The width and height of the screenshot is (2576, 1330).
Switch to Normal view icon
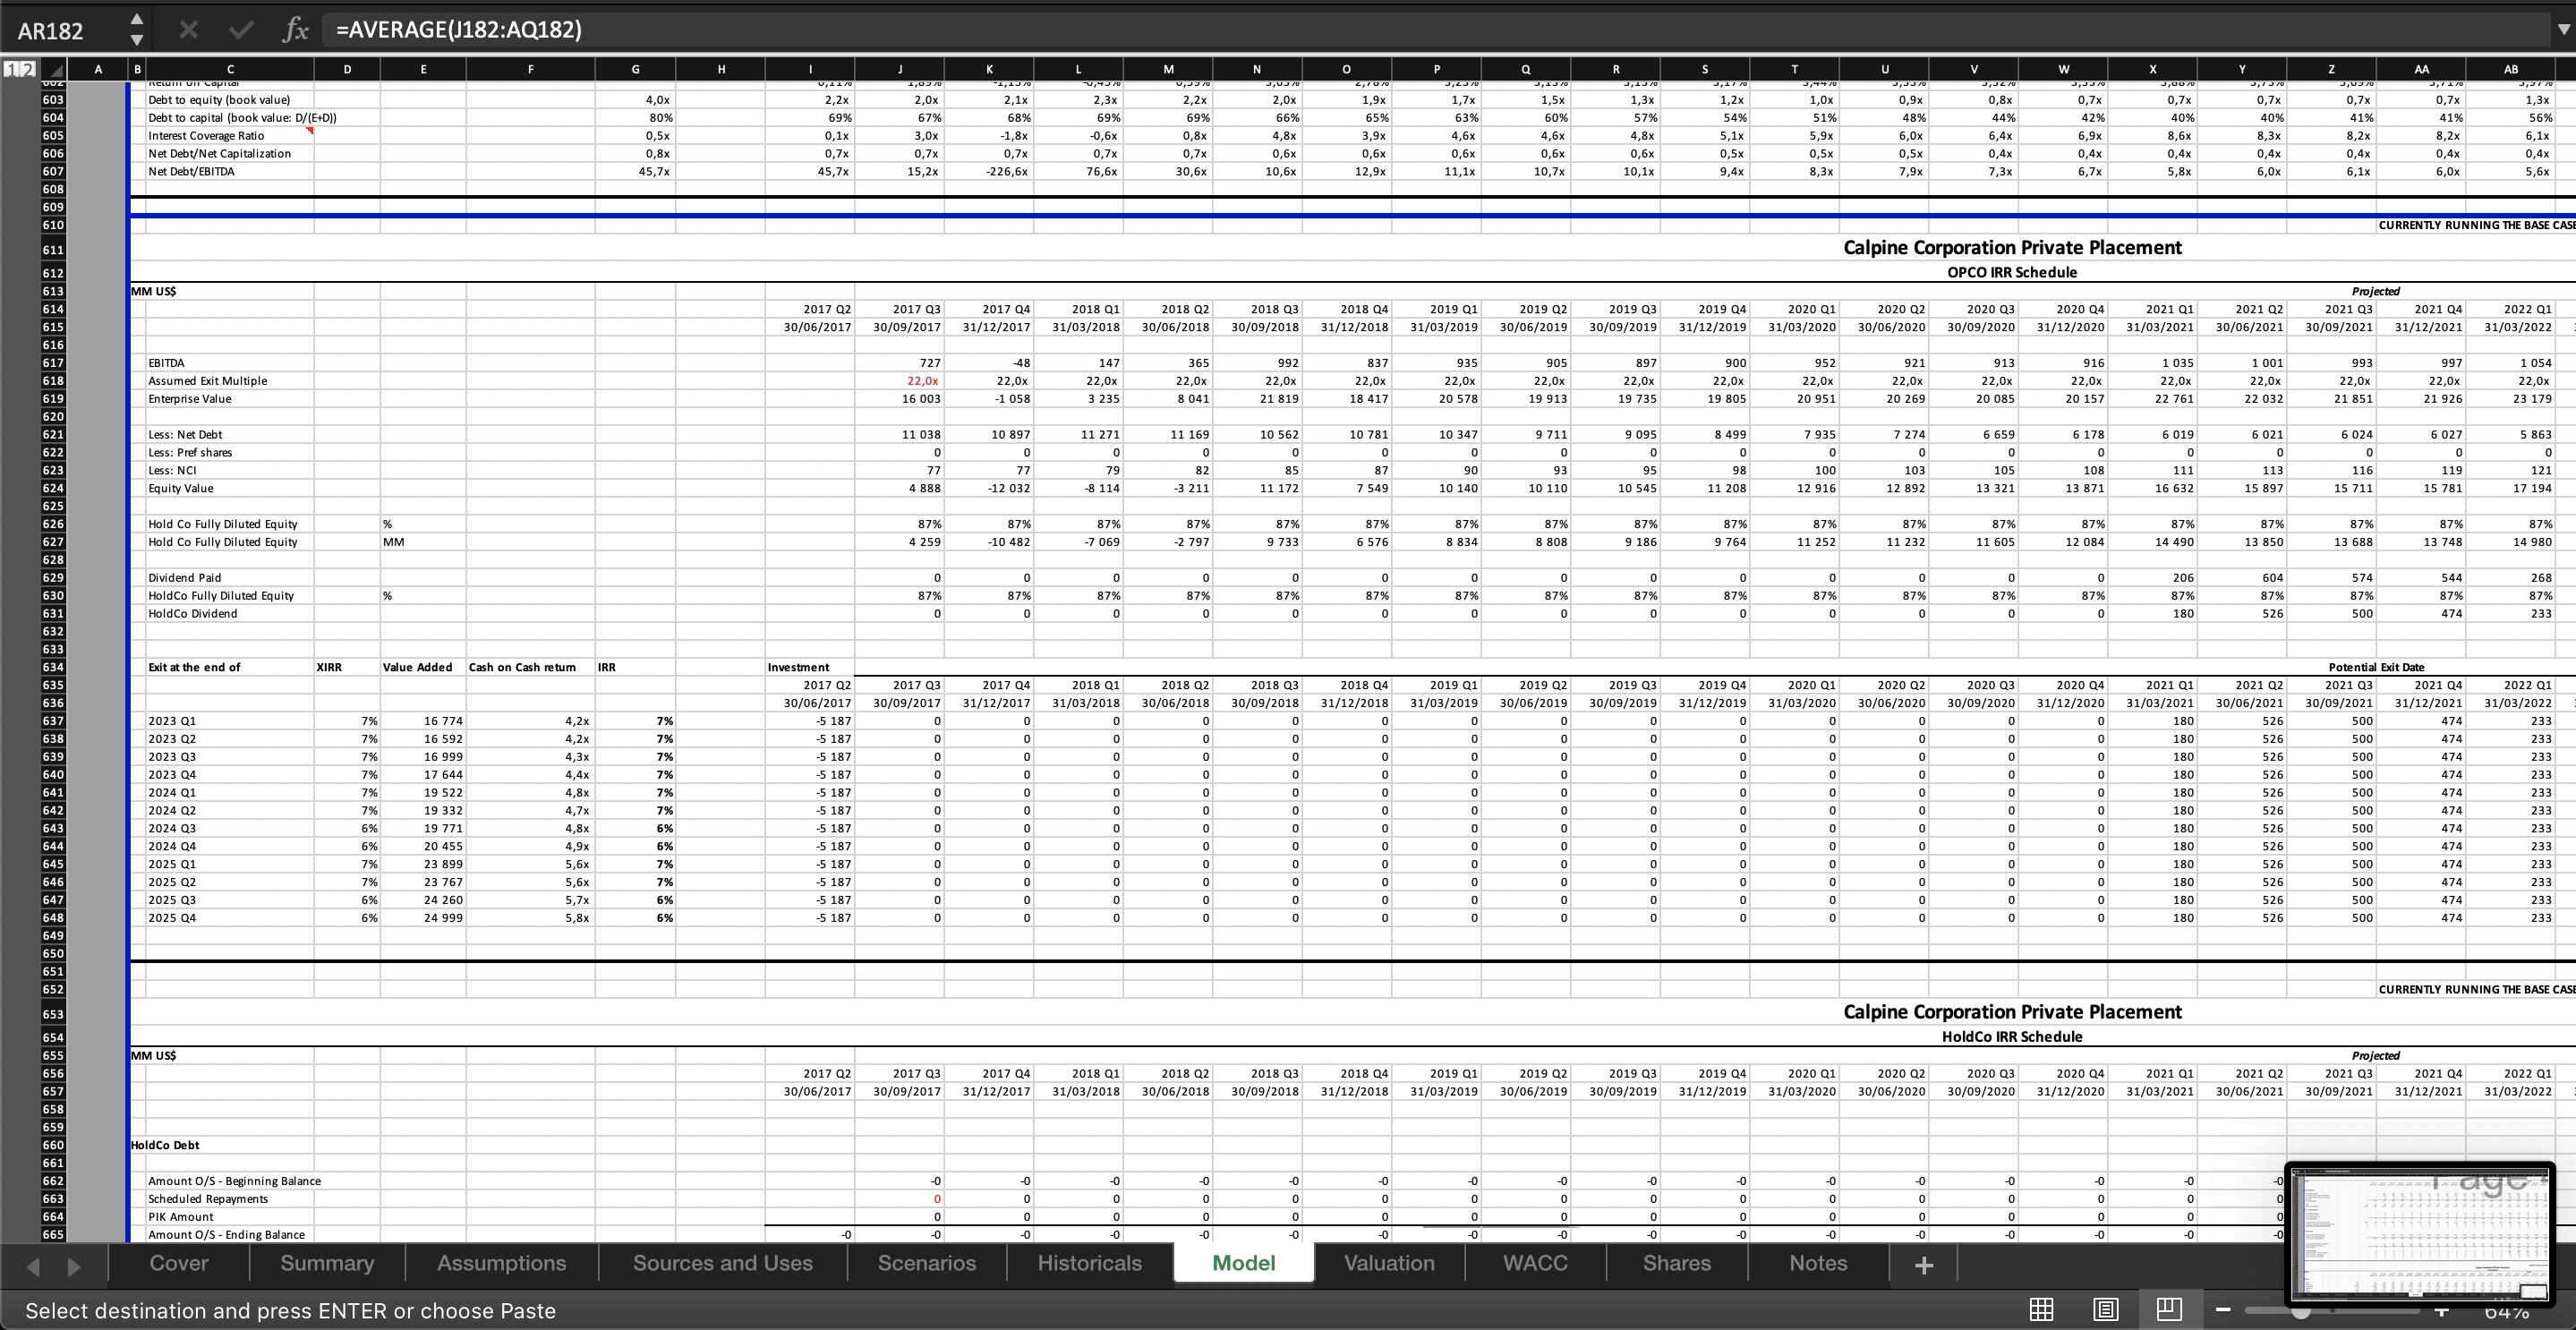2041,1309
